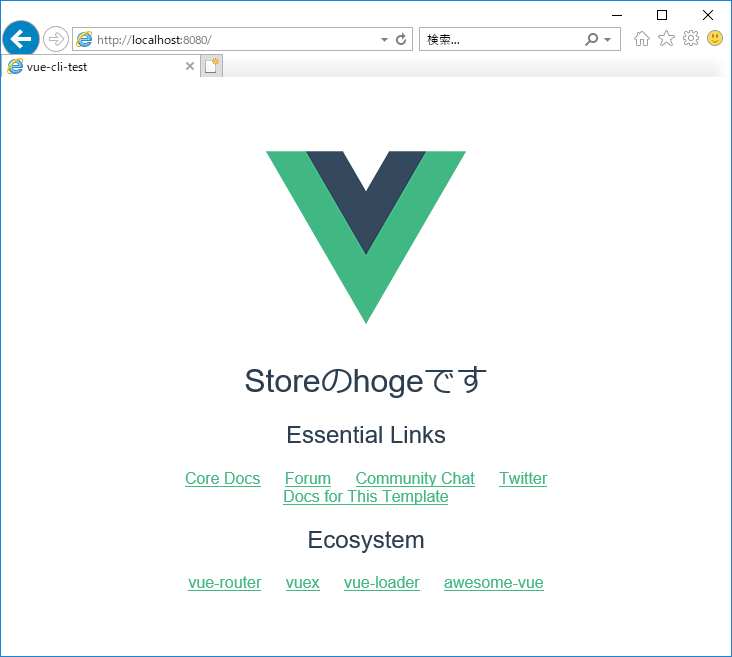Go back with the blue Back arrow
732x657 pixels.
[x=21, y=39]
